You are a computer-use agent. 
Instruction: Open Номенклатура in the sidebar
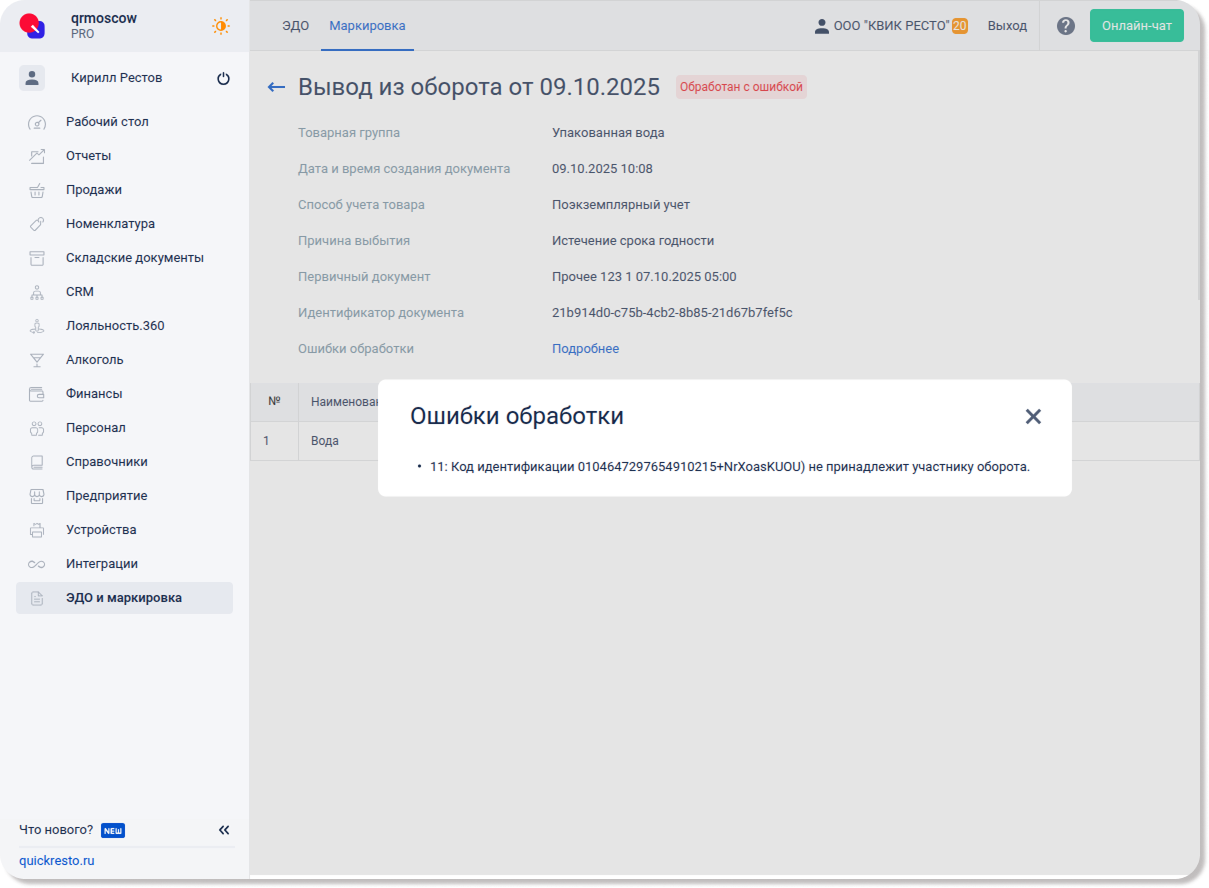(110, 224)
